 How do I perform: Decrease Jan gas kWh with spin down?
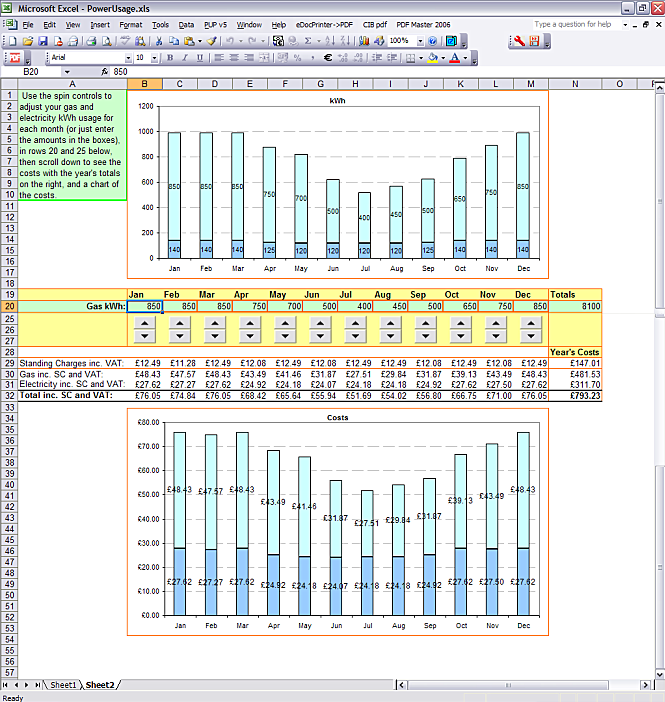tap(145, 336)
